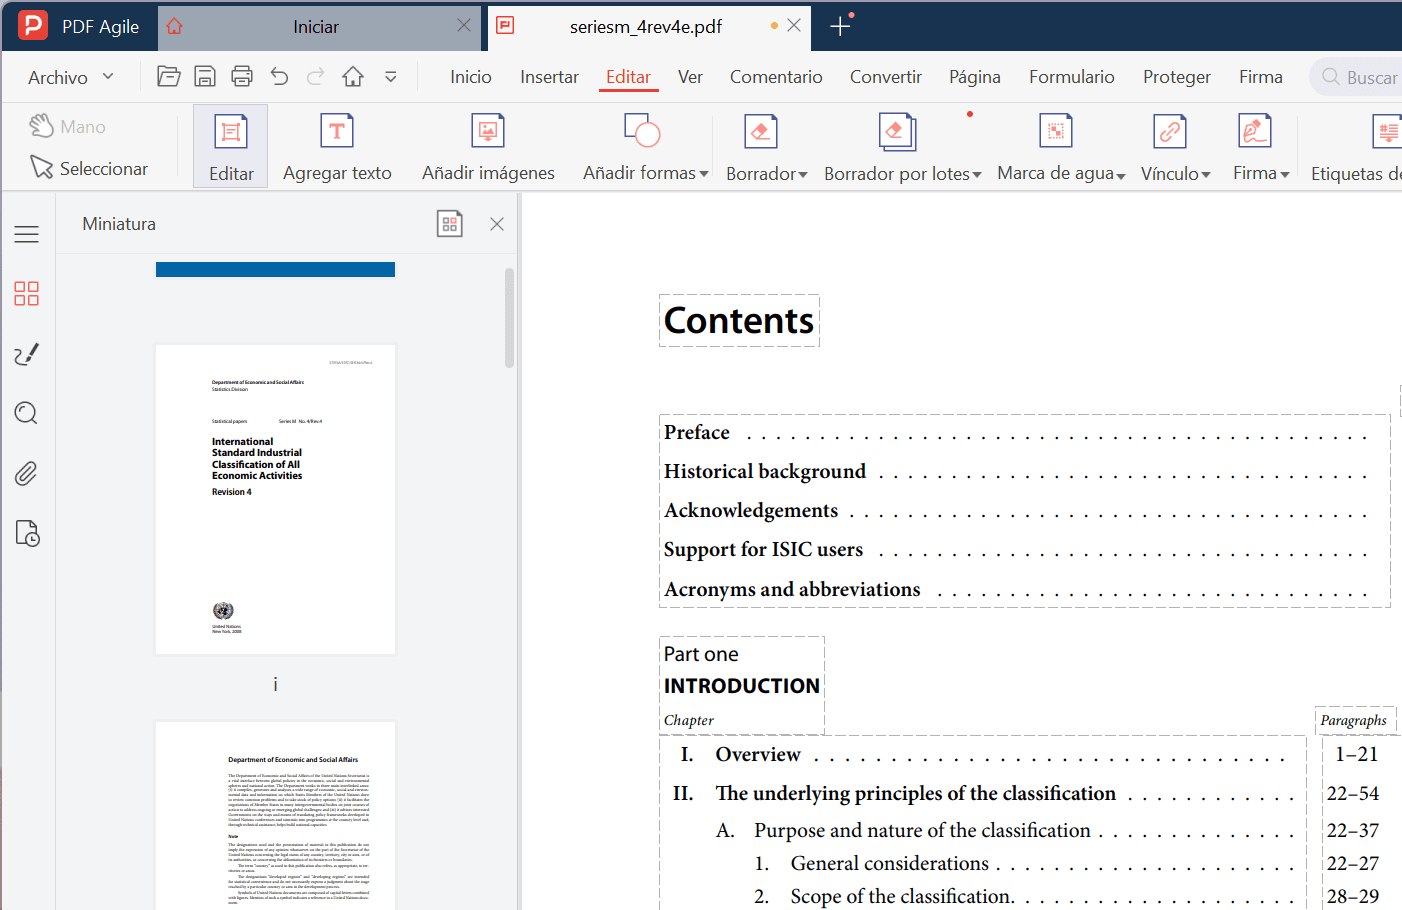Open the Añadir imágenes tool
Screen dimensions: 1402x910
[x=487, y=145]
